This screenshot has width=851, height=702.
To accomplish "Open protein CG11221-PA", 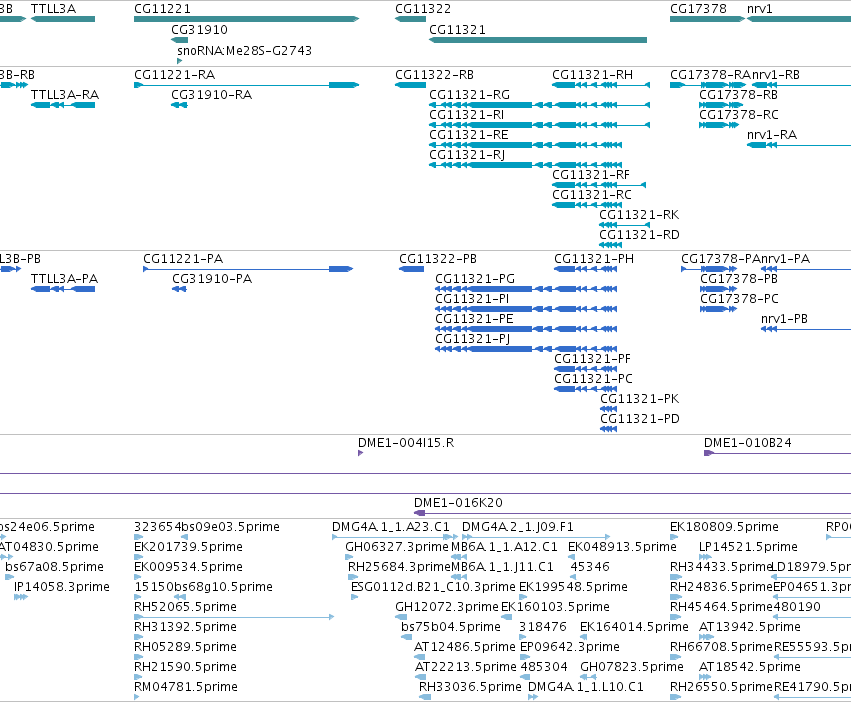I will point(183,258).
